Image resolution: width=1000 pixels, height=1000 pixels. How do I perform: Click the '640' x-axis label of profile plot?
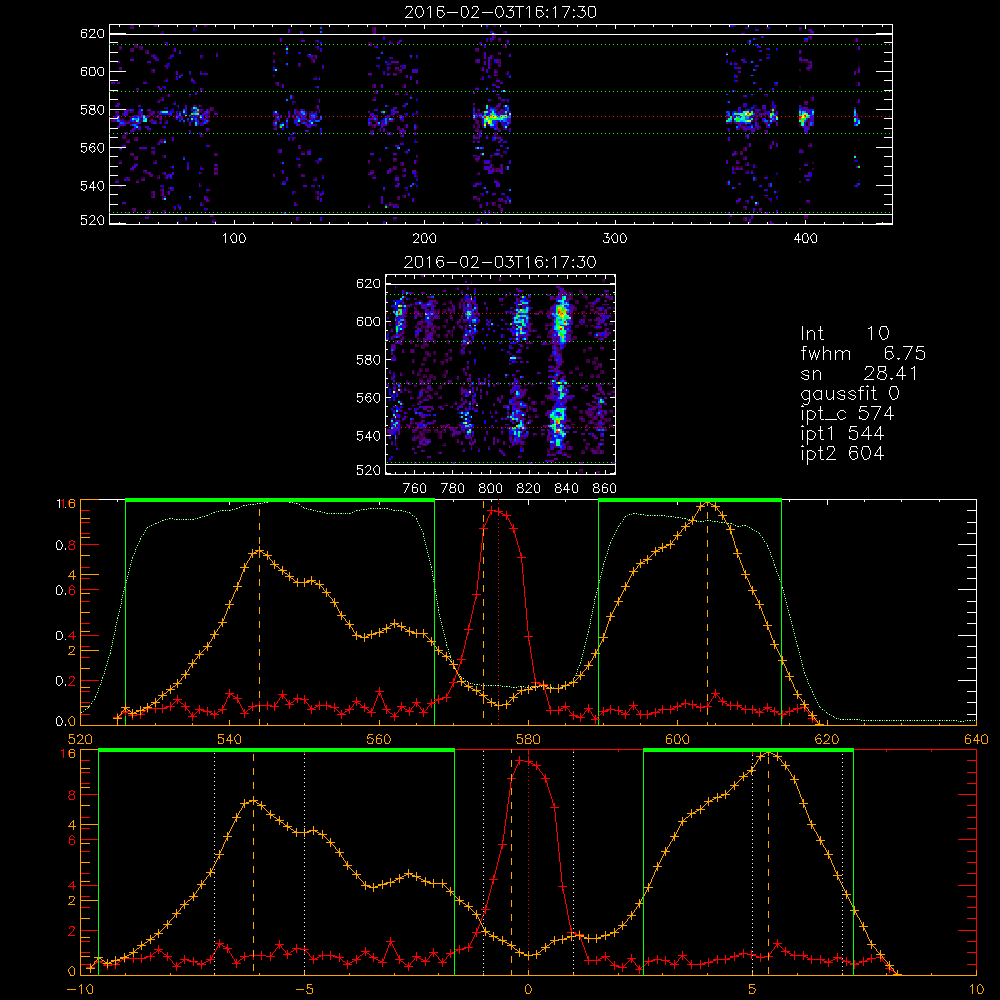click(976, 740)
